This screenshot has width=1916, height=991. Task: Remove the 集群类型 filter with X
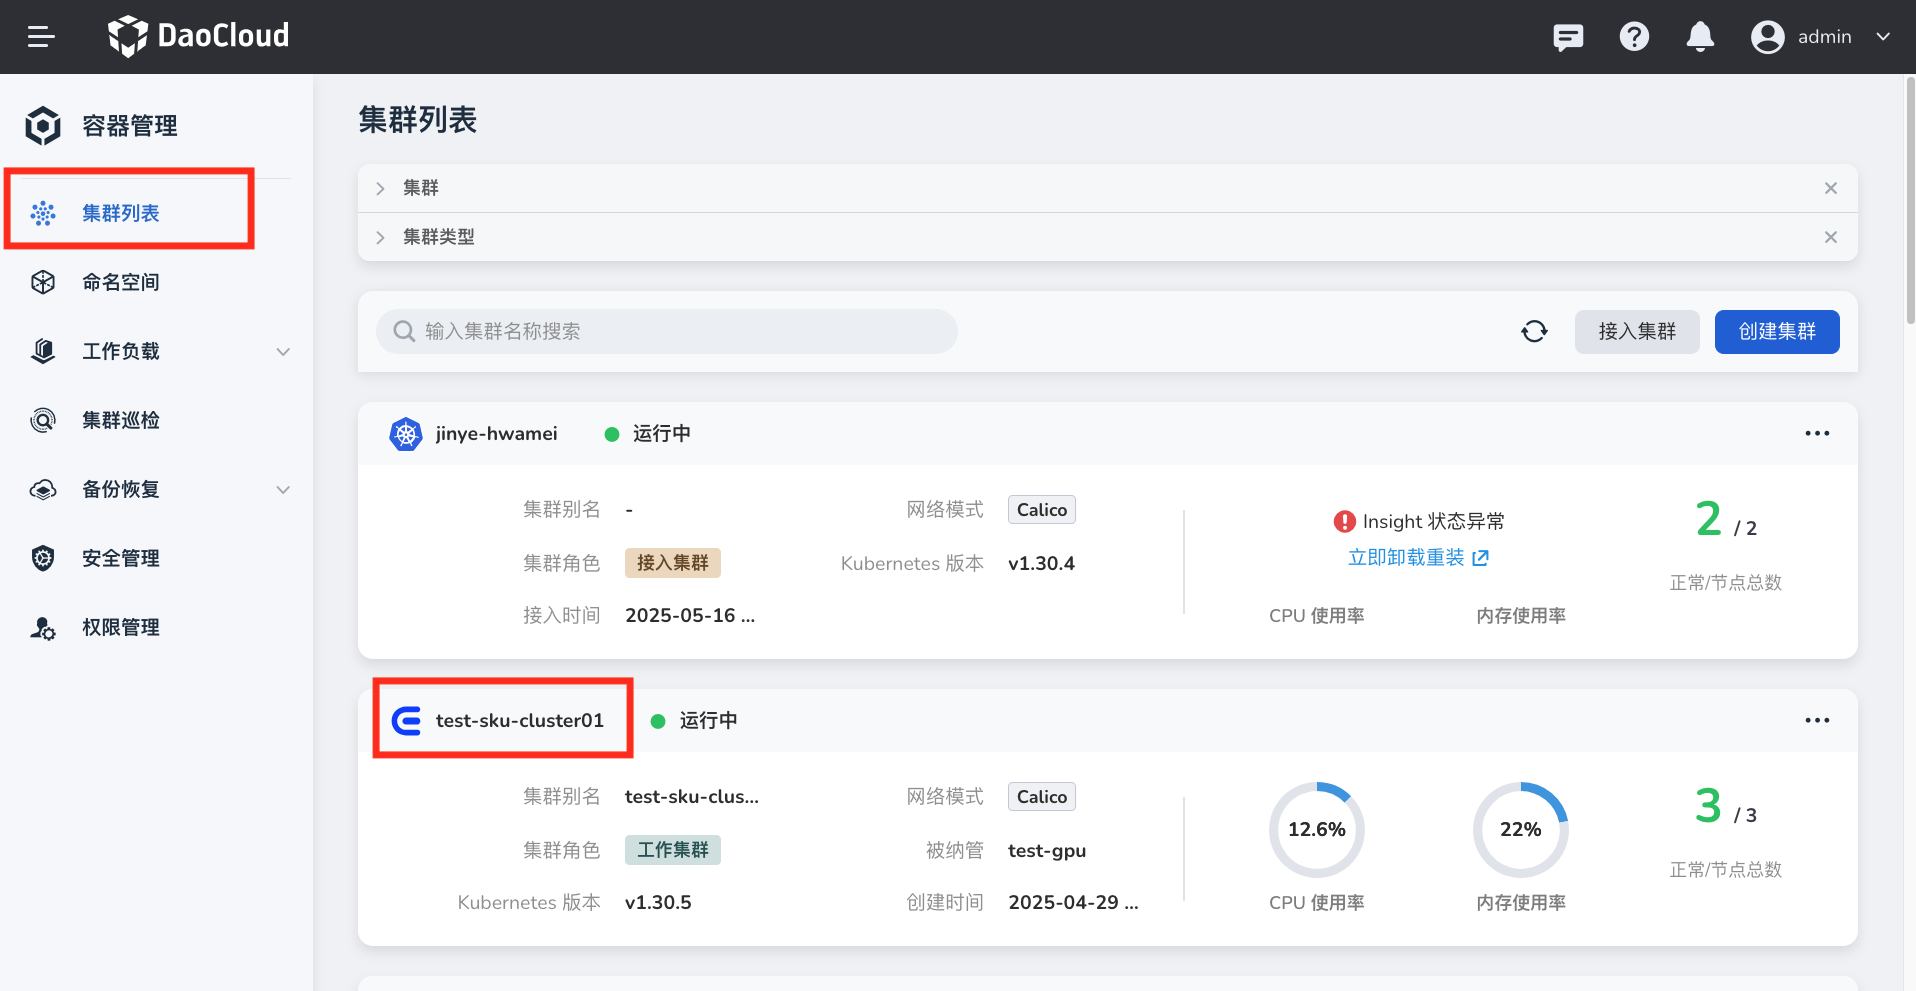[x=1830, y=237]
